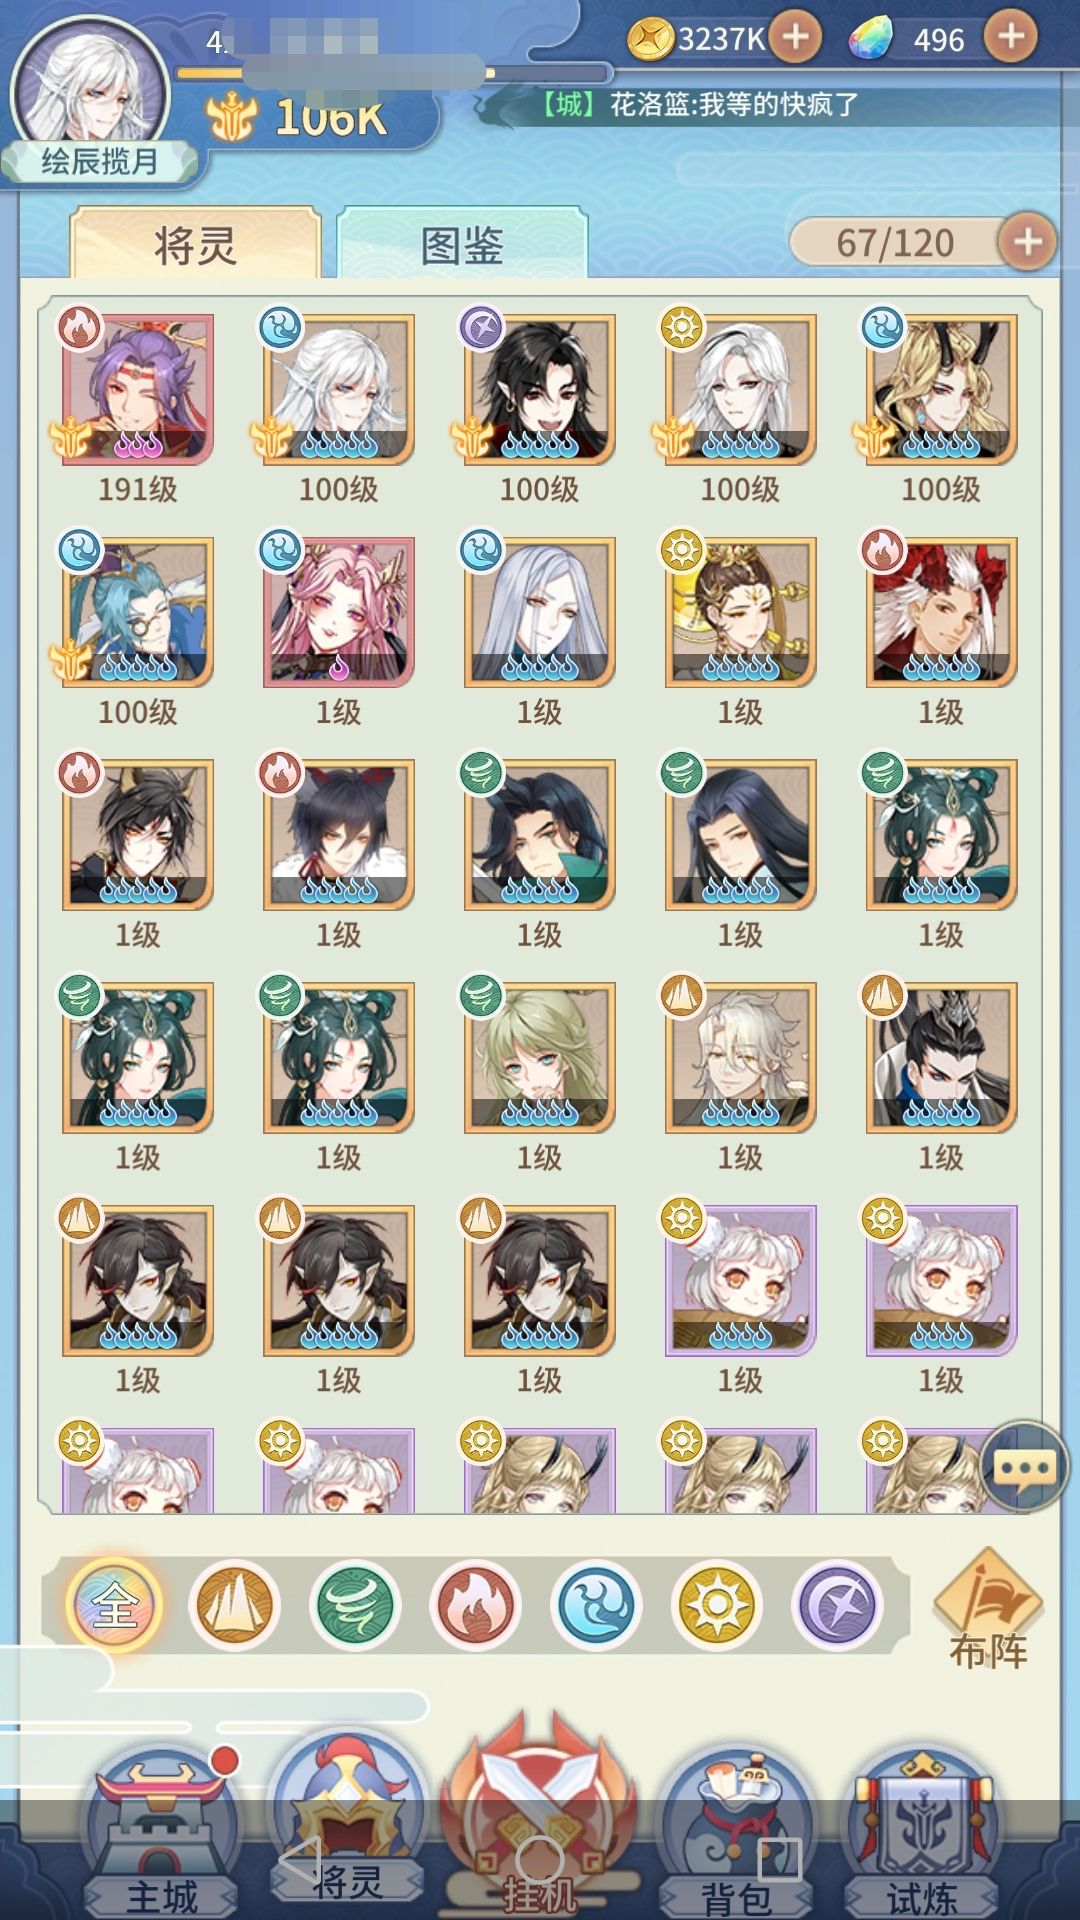Viewport: 1080px width, 1920px height.
Task: Add rainbow gems with plus button
Action: [1011, 38]
